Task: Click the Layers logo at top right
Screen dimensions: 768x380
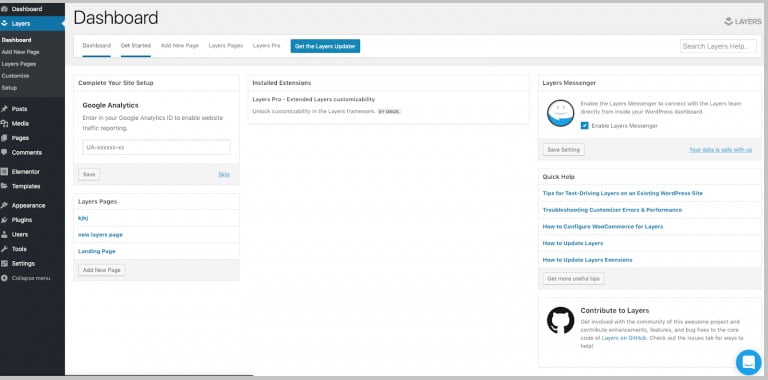Action: 743,22
